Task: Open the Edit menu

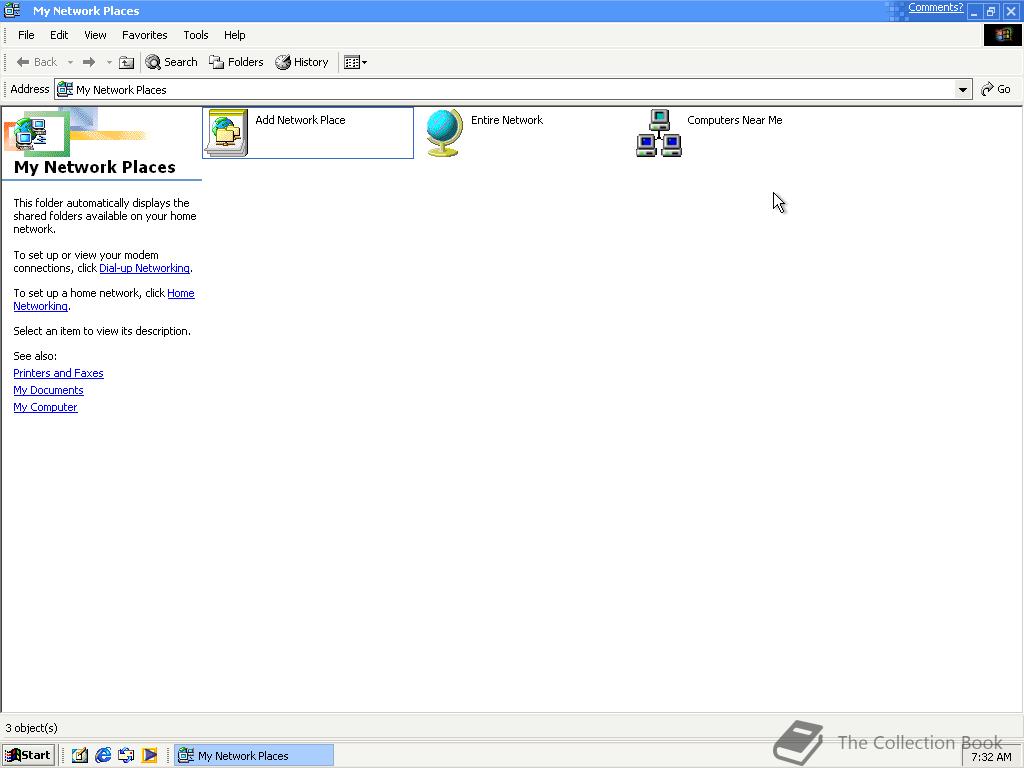Action: (x=59, y=35)
